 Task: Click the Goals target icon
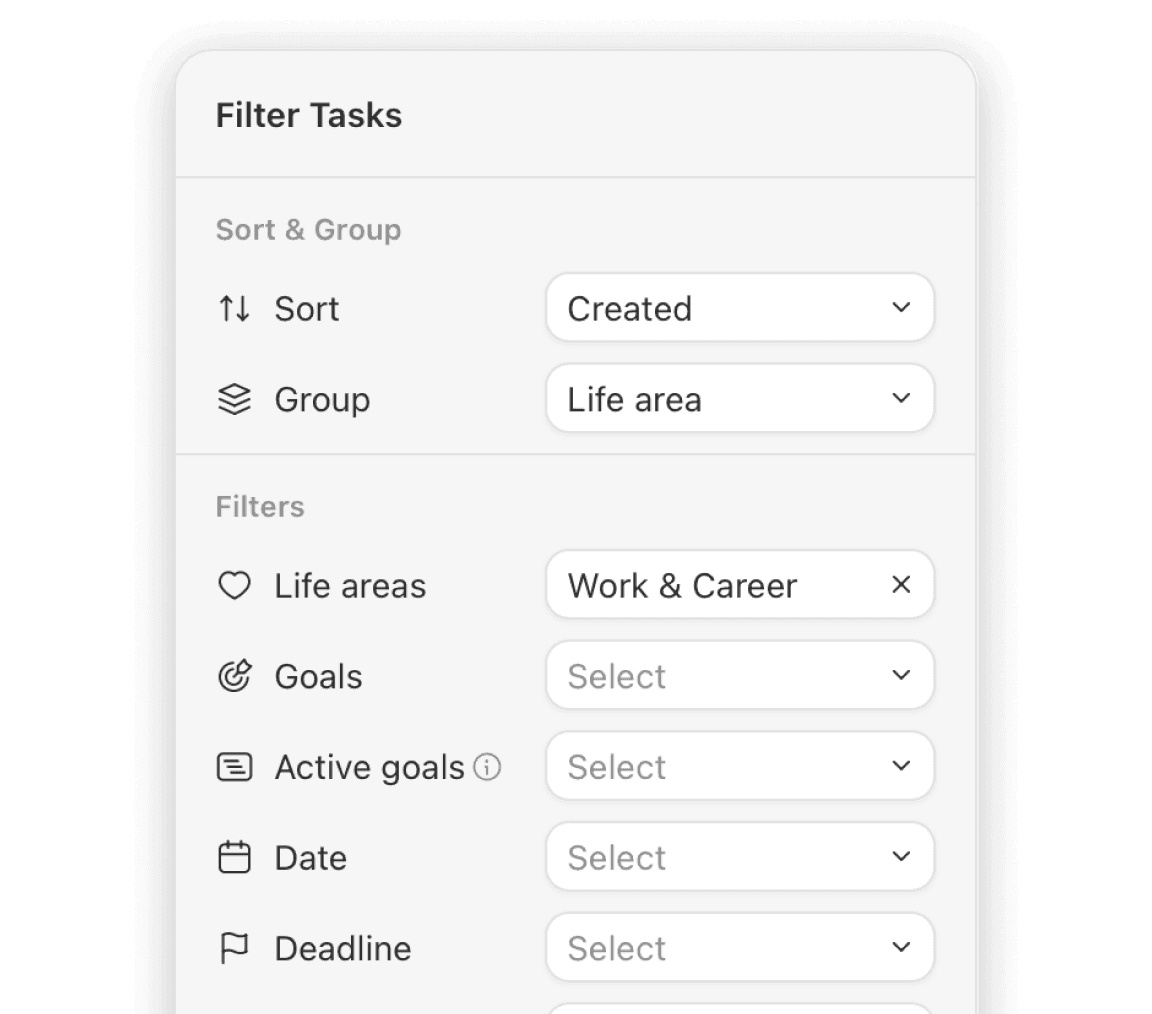pos(234,677)
